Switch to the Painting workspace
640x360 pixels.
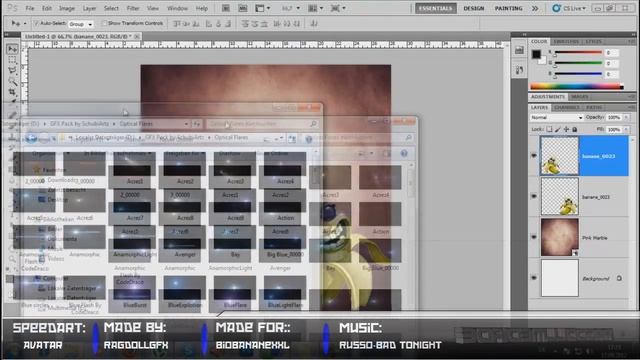click(508, 8)
